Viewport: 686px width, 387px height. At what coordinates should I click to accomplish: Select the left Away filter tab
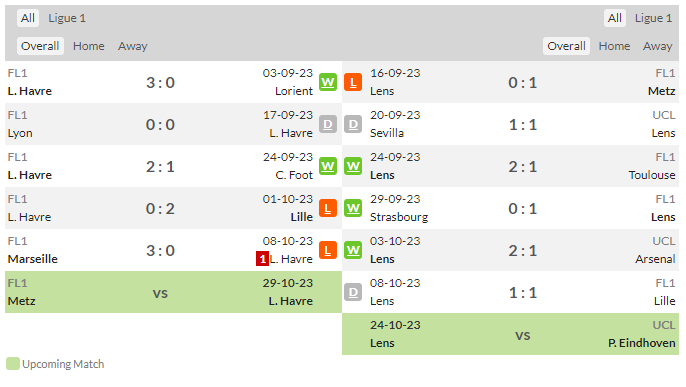pos(133,46)
